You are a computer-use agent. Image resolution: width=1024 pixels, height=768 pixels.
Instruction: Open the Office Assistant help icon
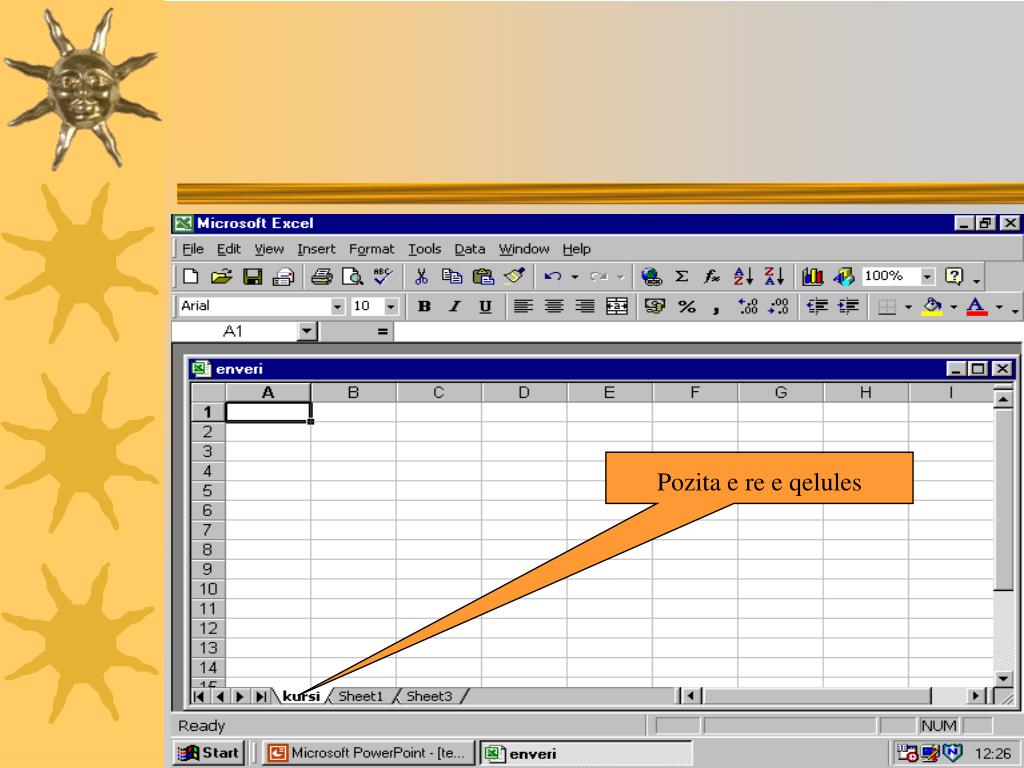(x=954, y=276)
